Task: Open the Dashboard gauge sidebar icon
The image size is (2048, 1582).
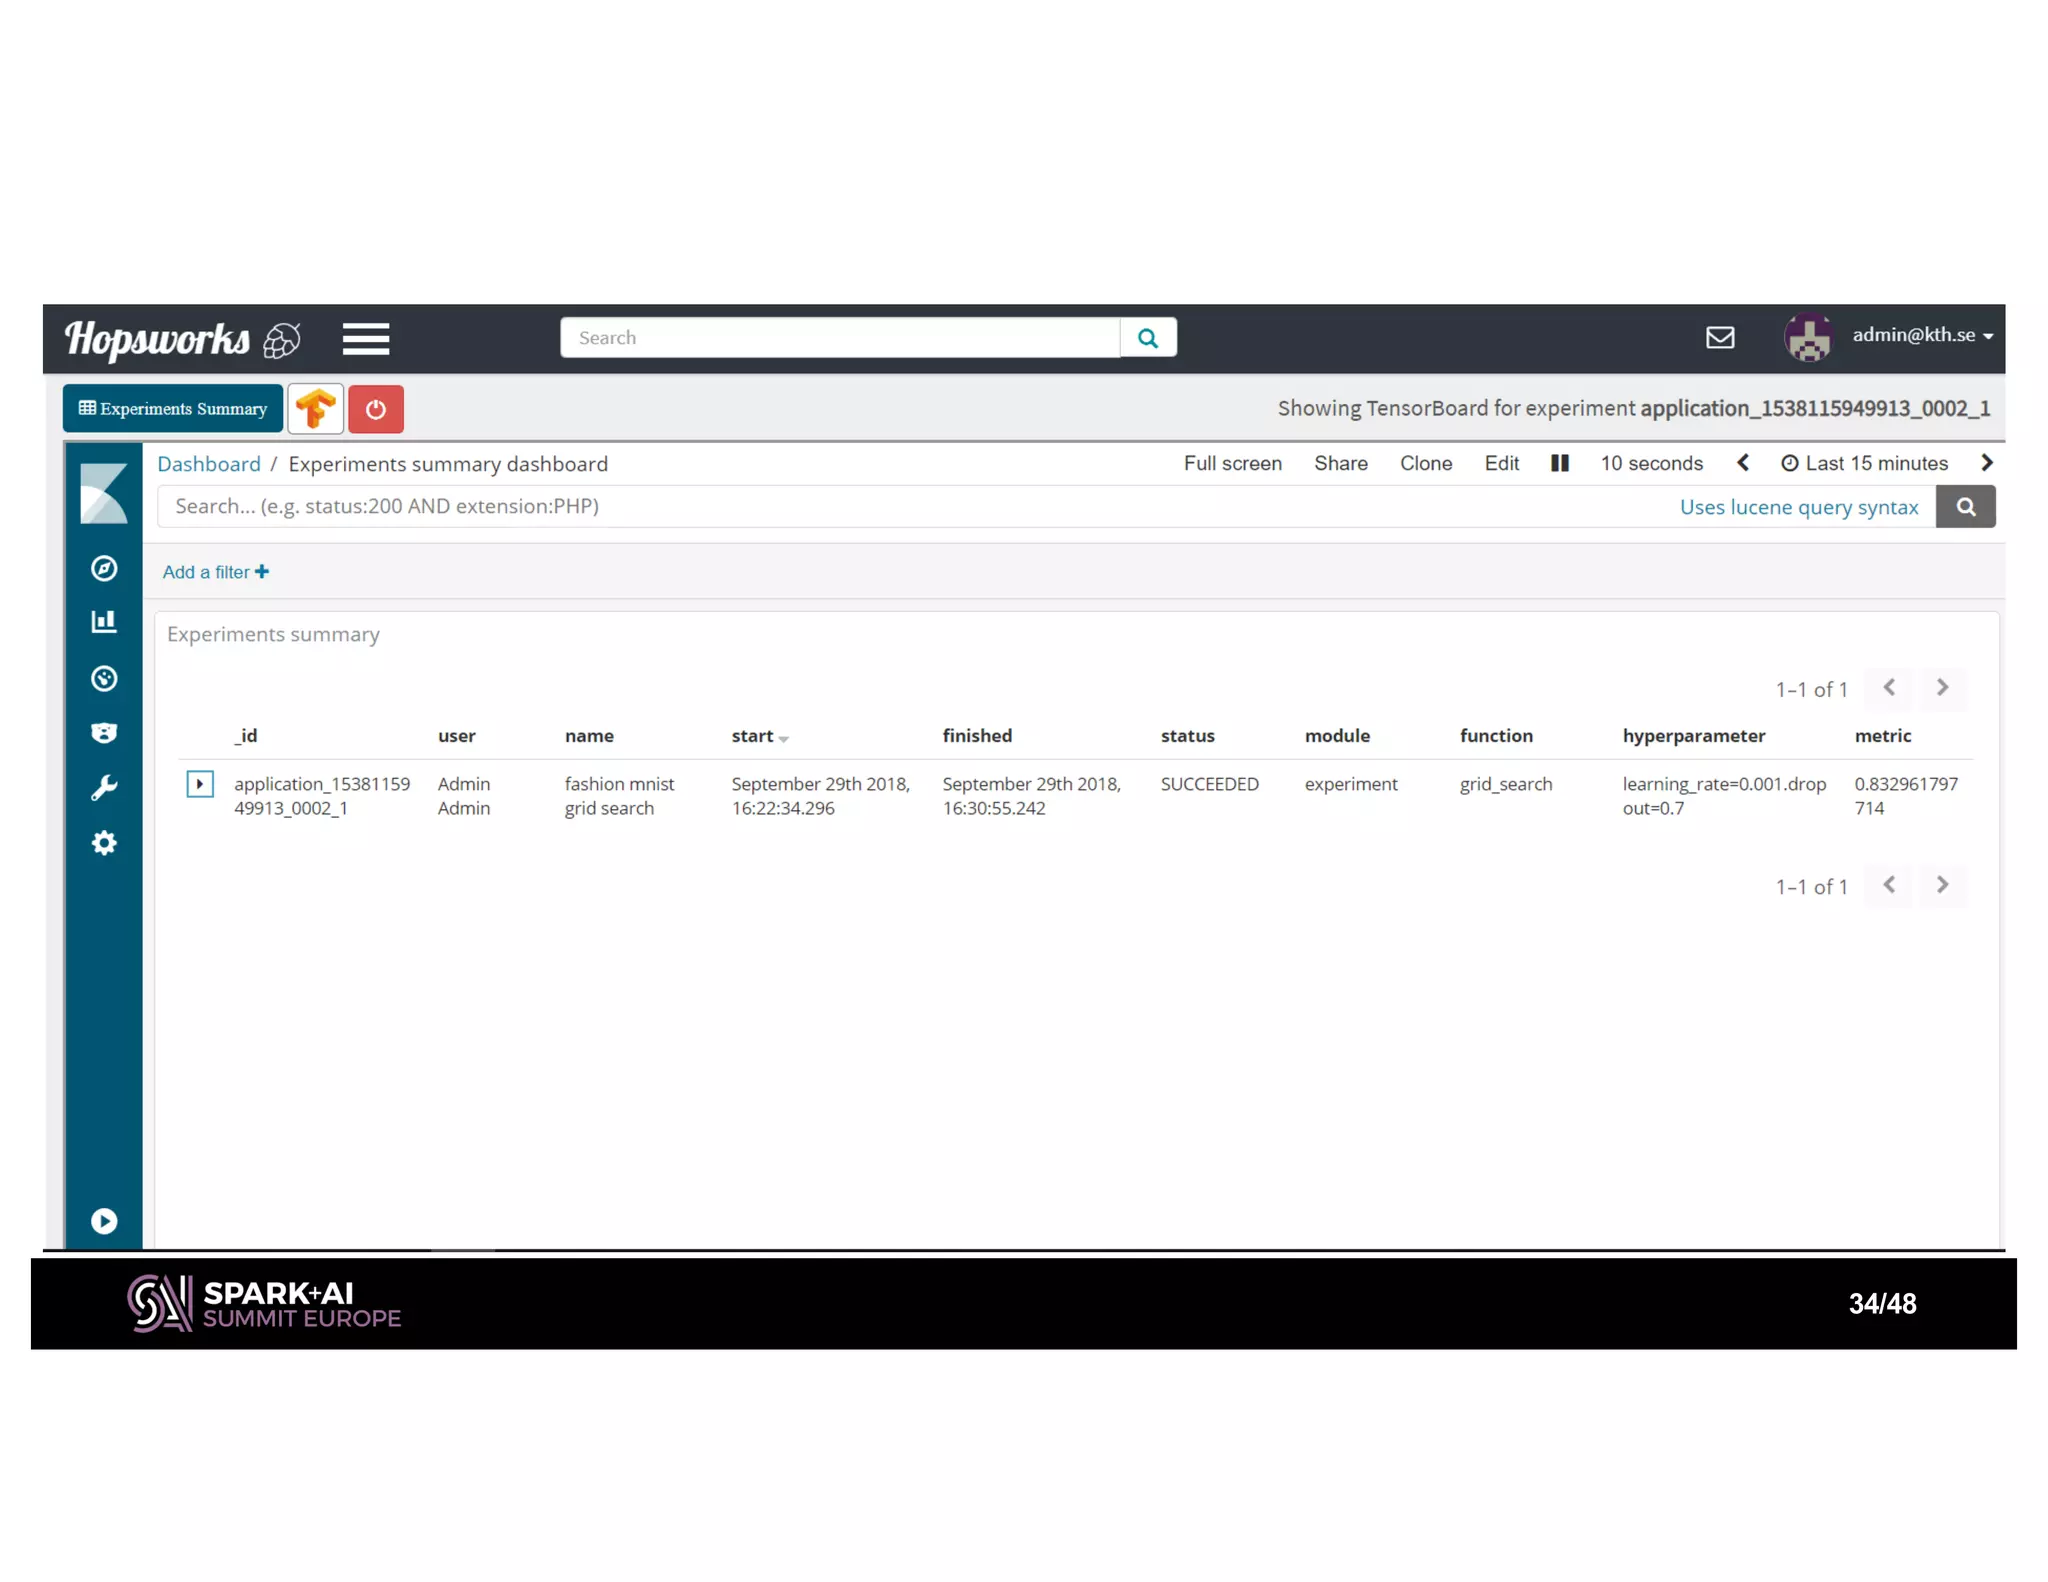Action: (x=104, y=679)
